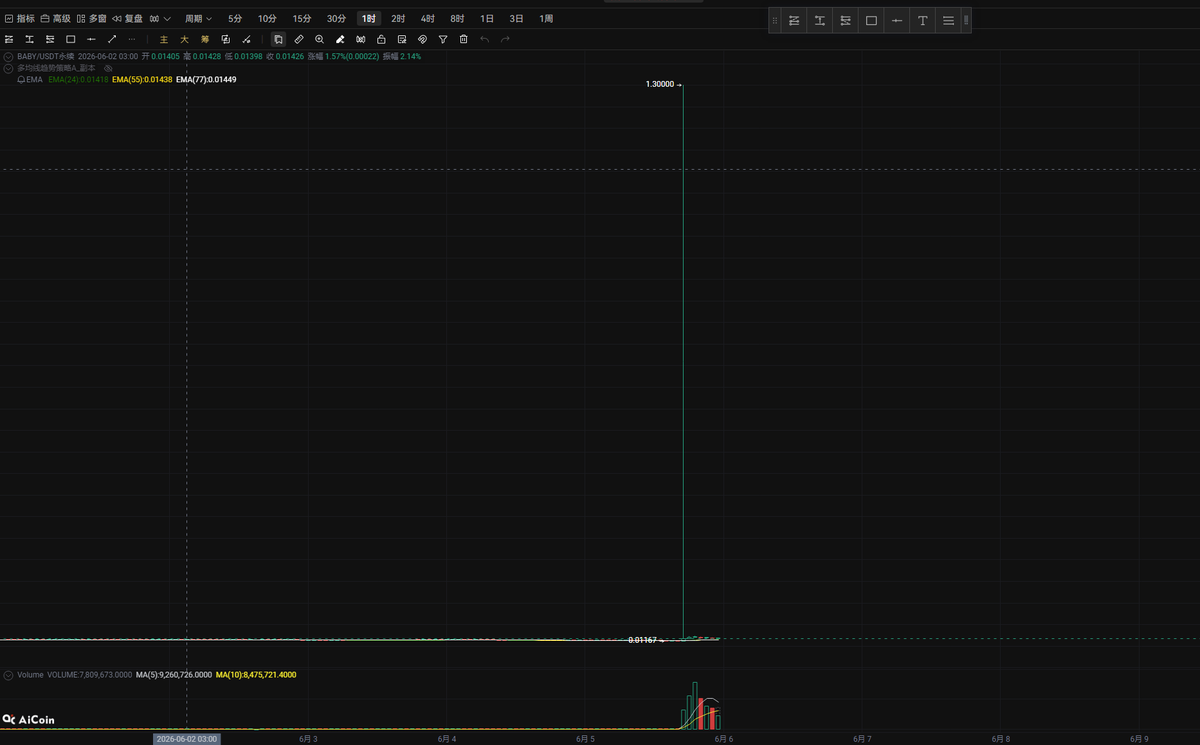Undo the last drawing action
1200x745 pixels.
[484, 39]
